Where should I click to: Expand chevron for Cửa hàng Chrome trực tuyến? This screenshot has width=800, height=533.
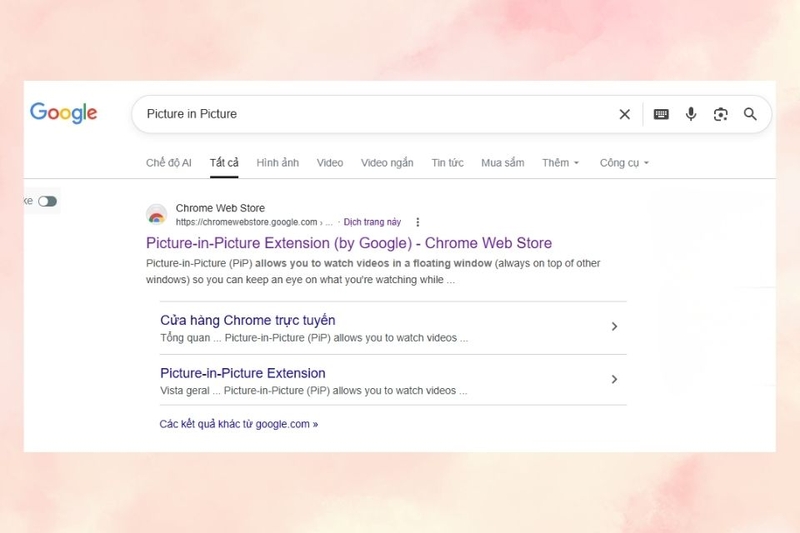(x=614, y=326)
